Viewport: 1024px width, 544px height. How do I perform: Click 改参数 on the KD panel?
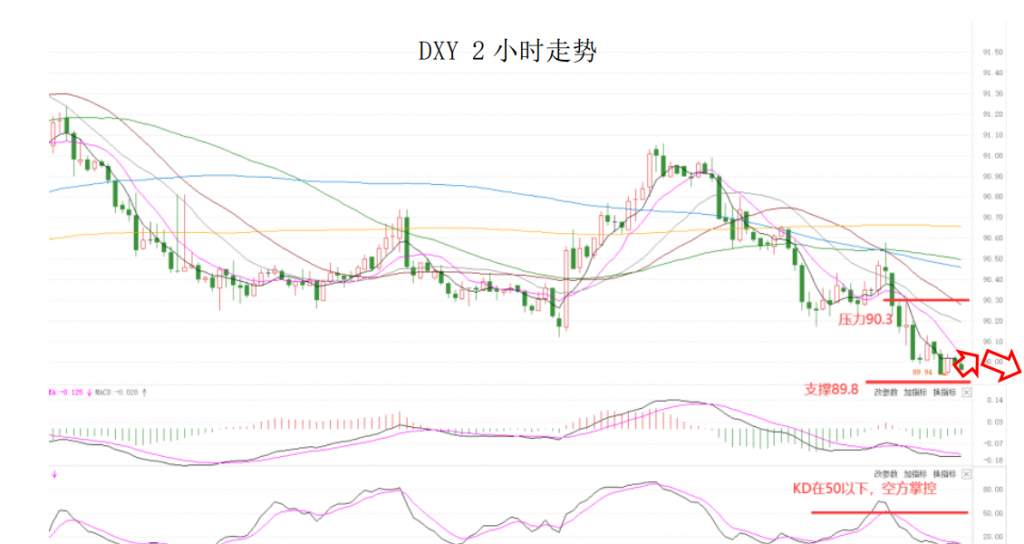(x=886, y=473)
